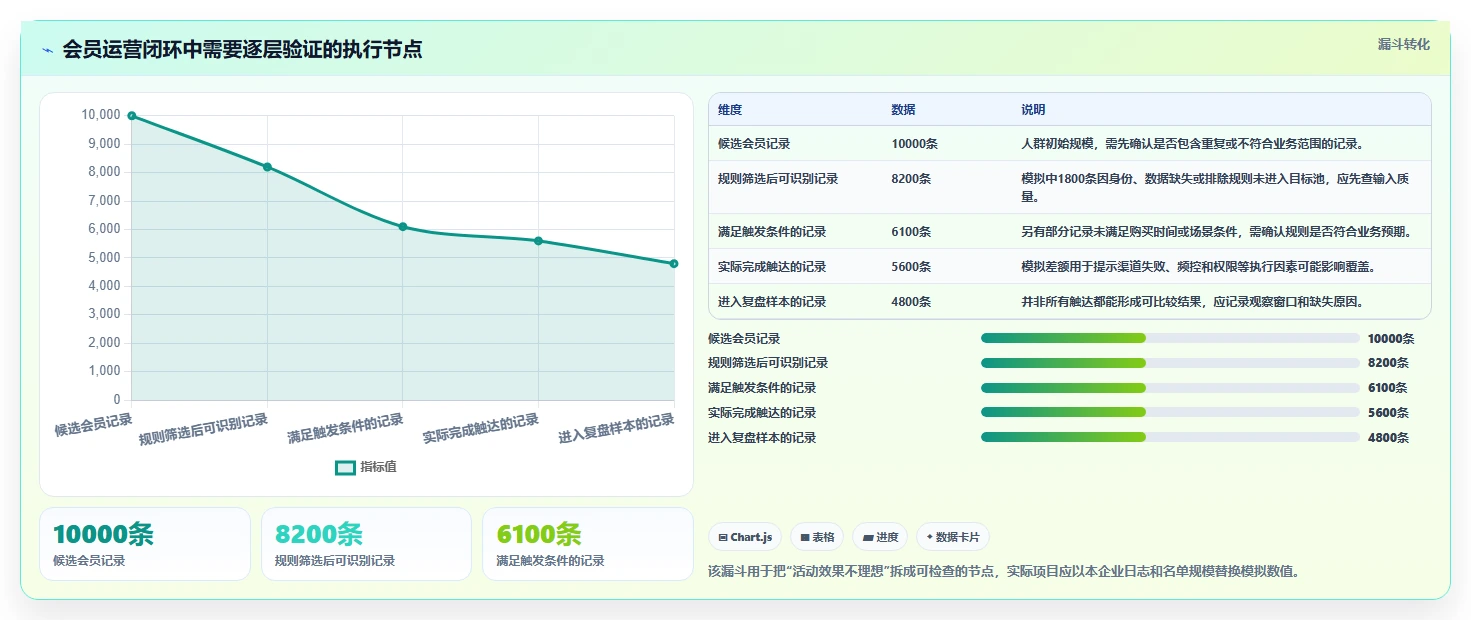Click the page title 会员运营闭环中需要逐层验证的执行节点
The image size is (1471, 620).
click(x=242, y=50)
